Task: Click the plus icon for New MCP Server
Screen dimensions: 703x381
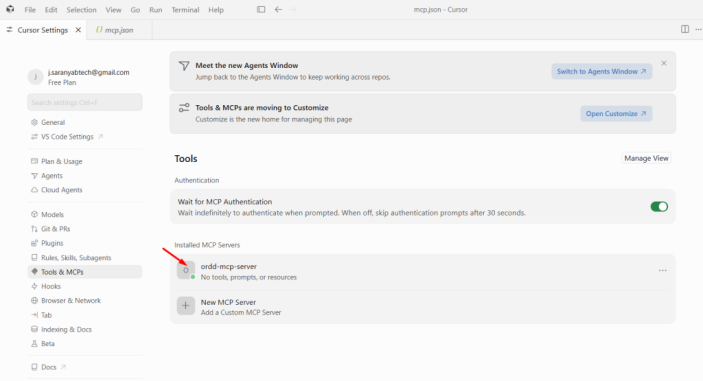Action: pos(186,306)
